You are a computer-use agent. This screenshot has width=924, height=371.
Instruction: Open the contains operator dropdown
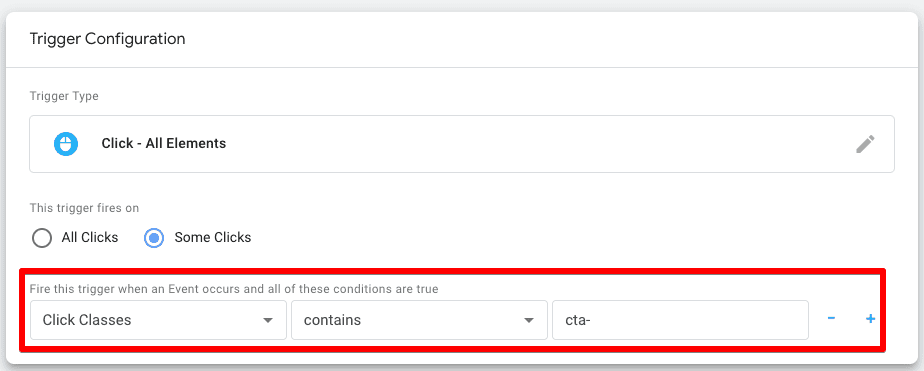[x=420, y=320]
